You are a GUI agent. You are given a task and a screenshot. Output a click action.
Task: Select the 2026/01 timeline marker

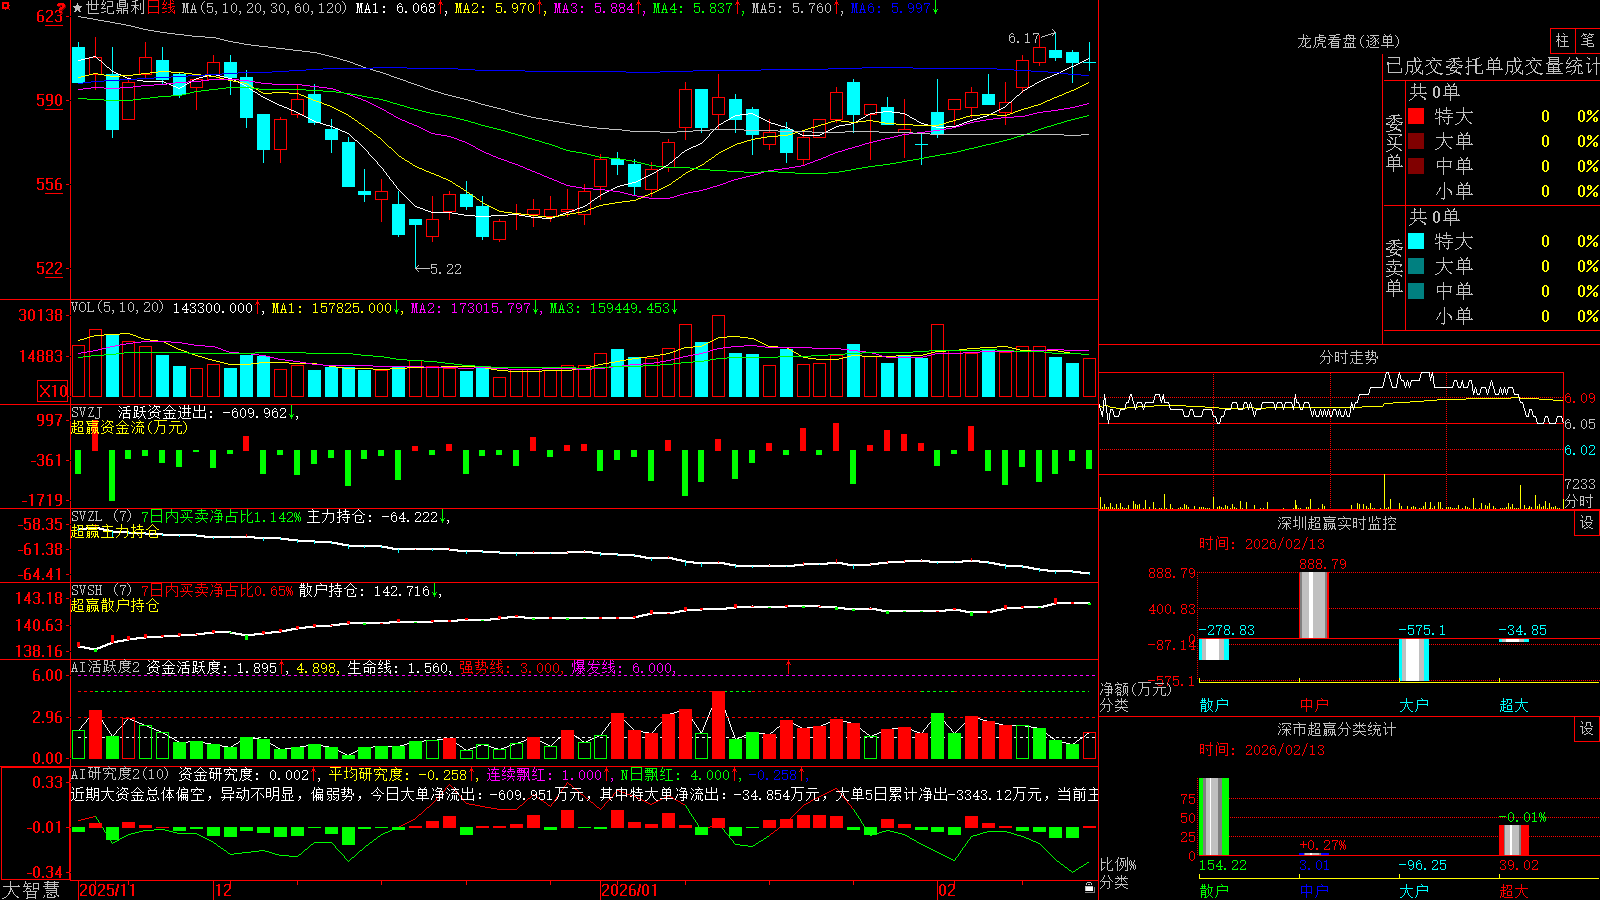coord(630,890)
